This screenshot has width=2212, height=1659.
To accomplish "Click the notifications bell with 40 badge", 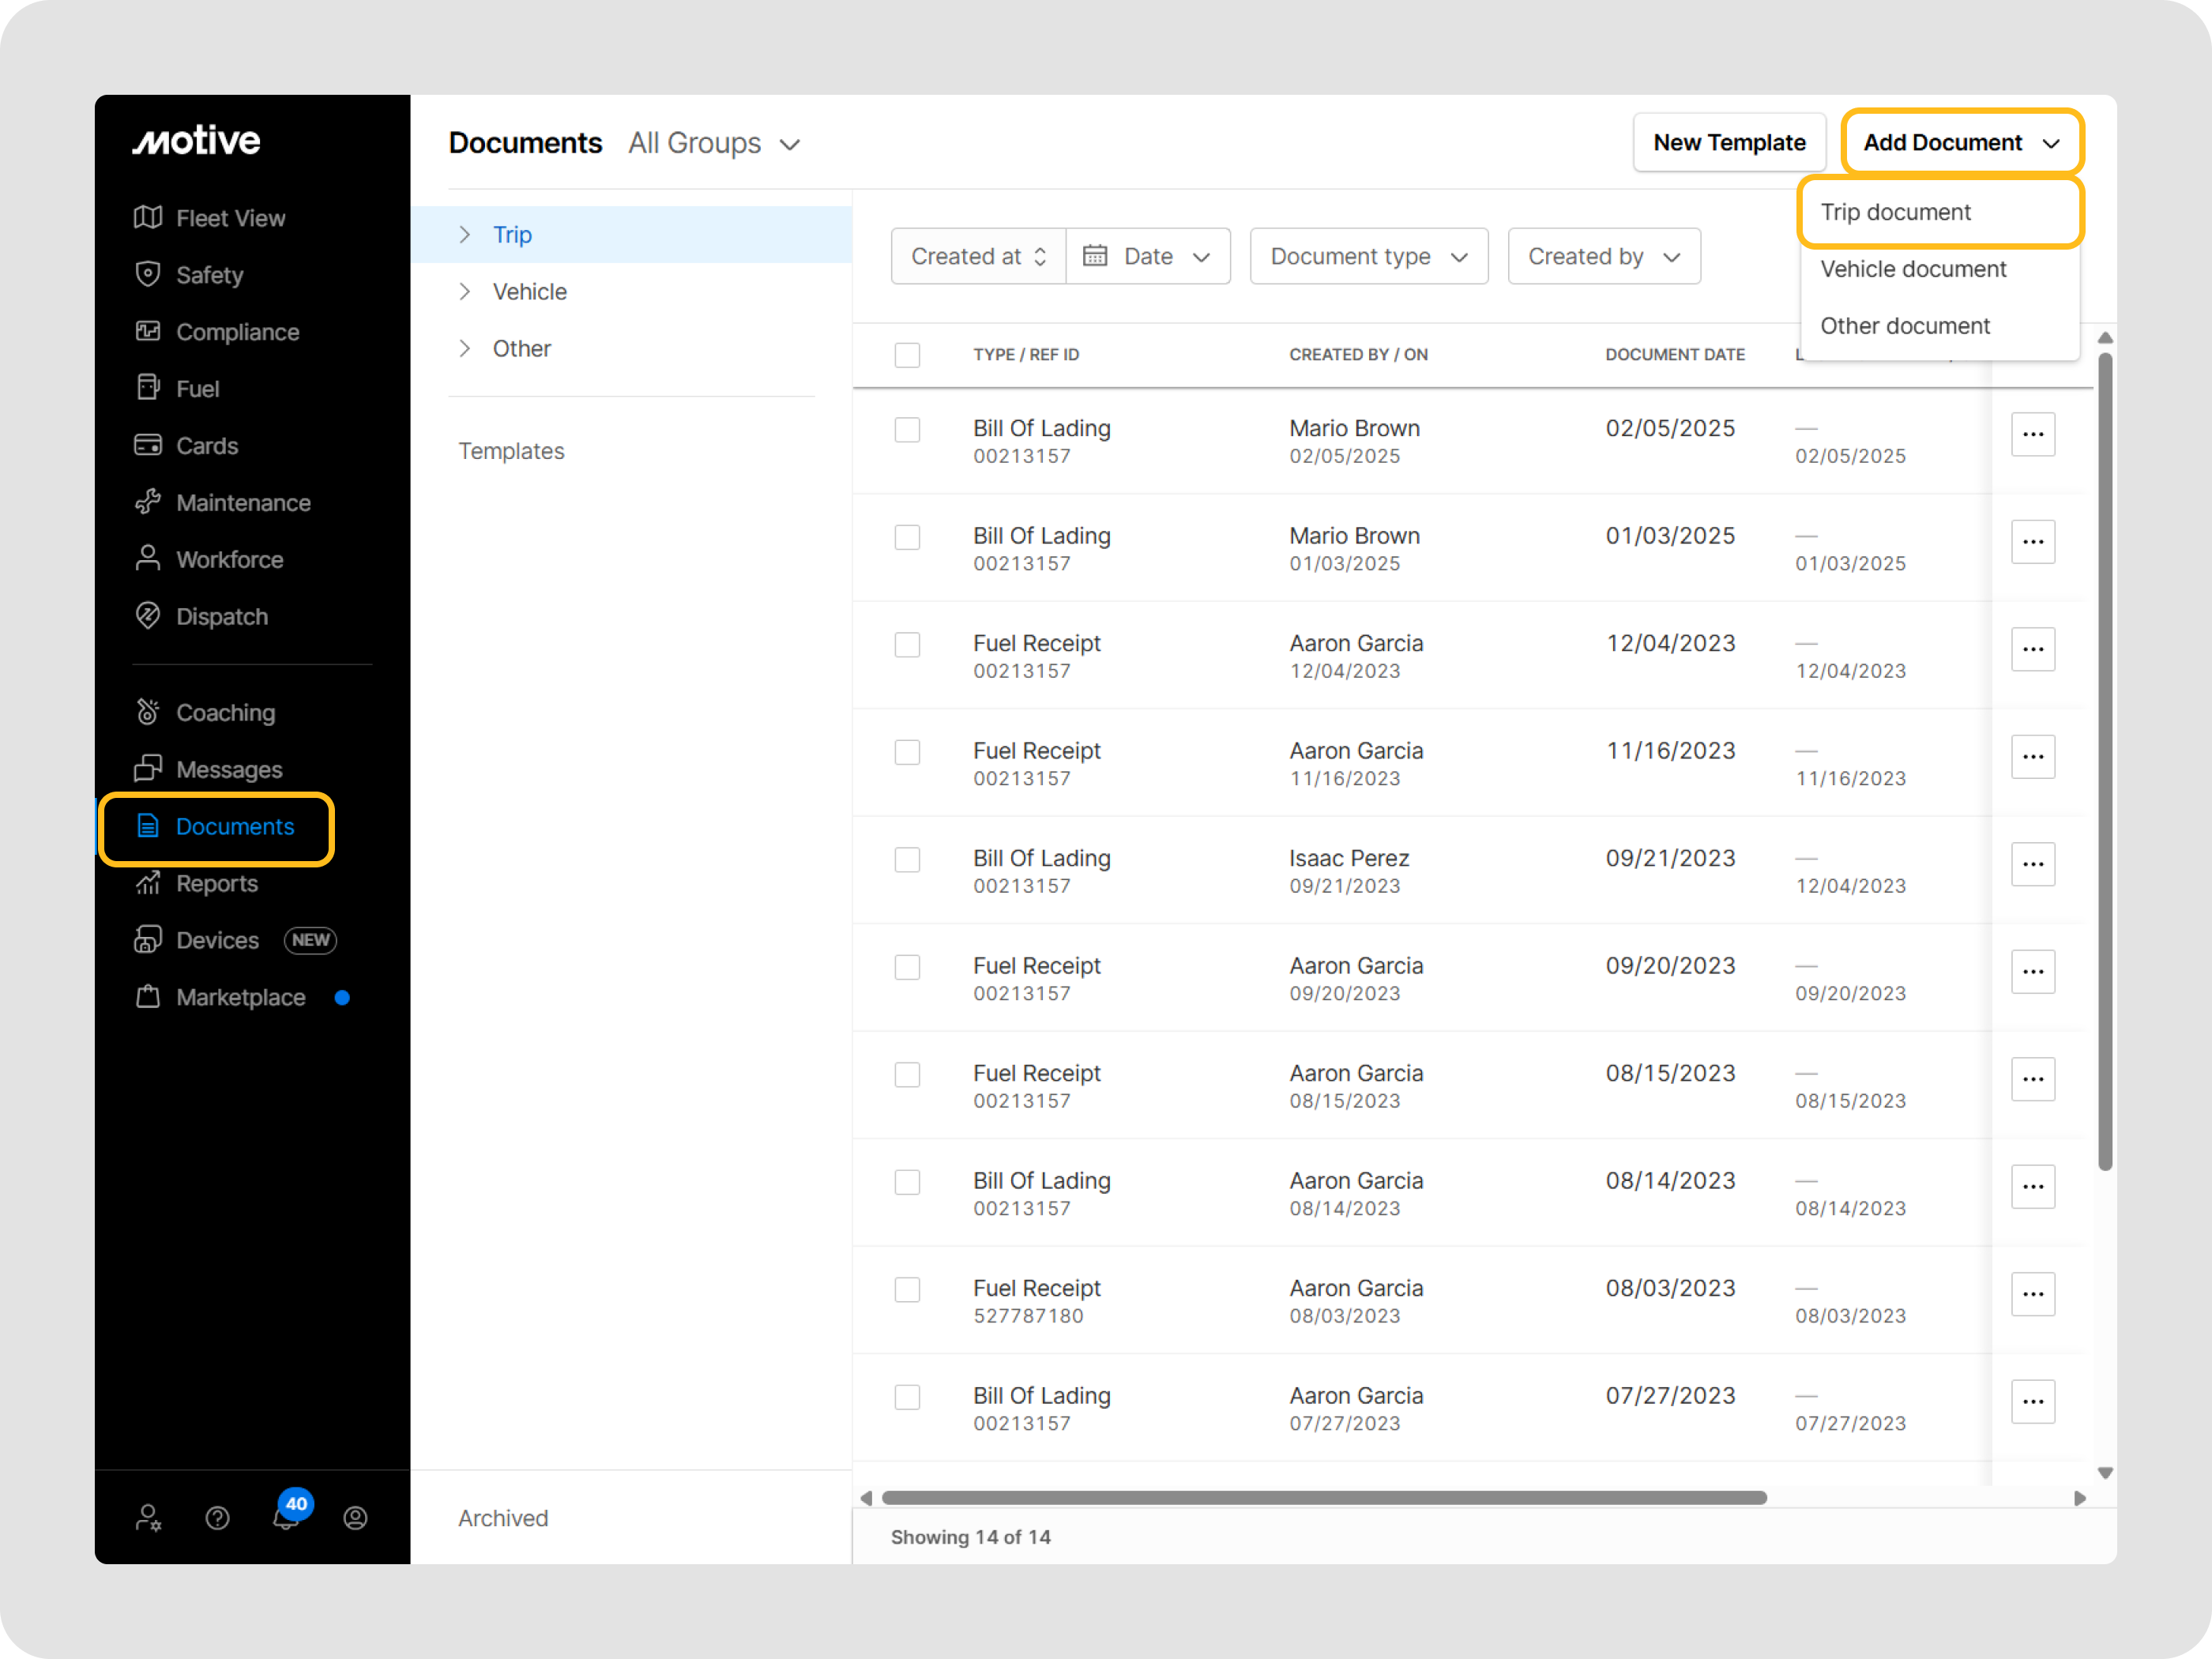I will tap(286, 1517).
